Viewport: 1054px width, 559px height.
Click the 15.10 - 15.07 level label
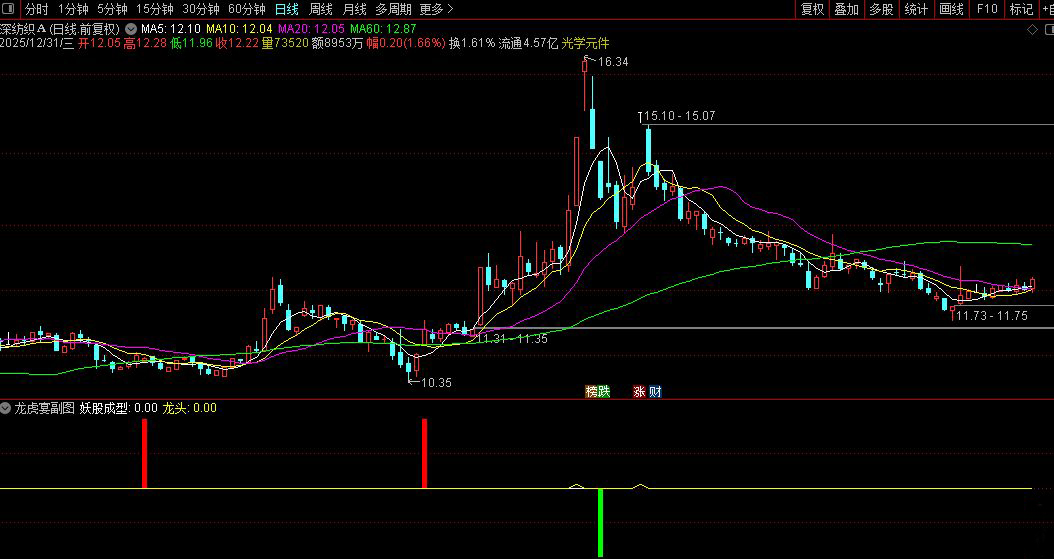pyautogui.click(x=680, y=116)
